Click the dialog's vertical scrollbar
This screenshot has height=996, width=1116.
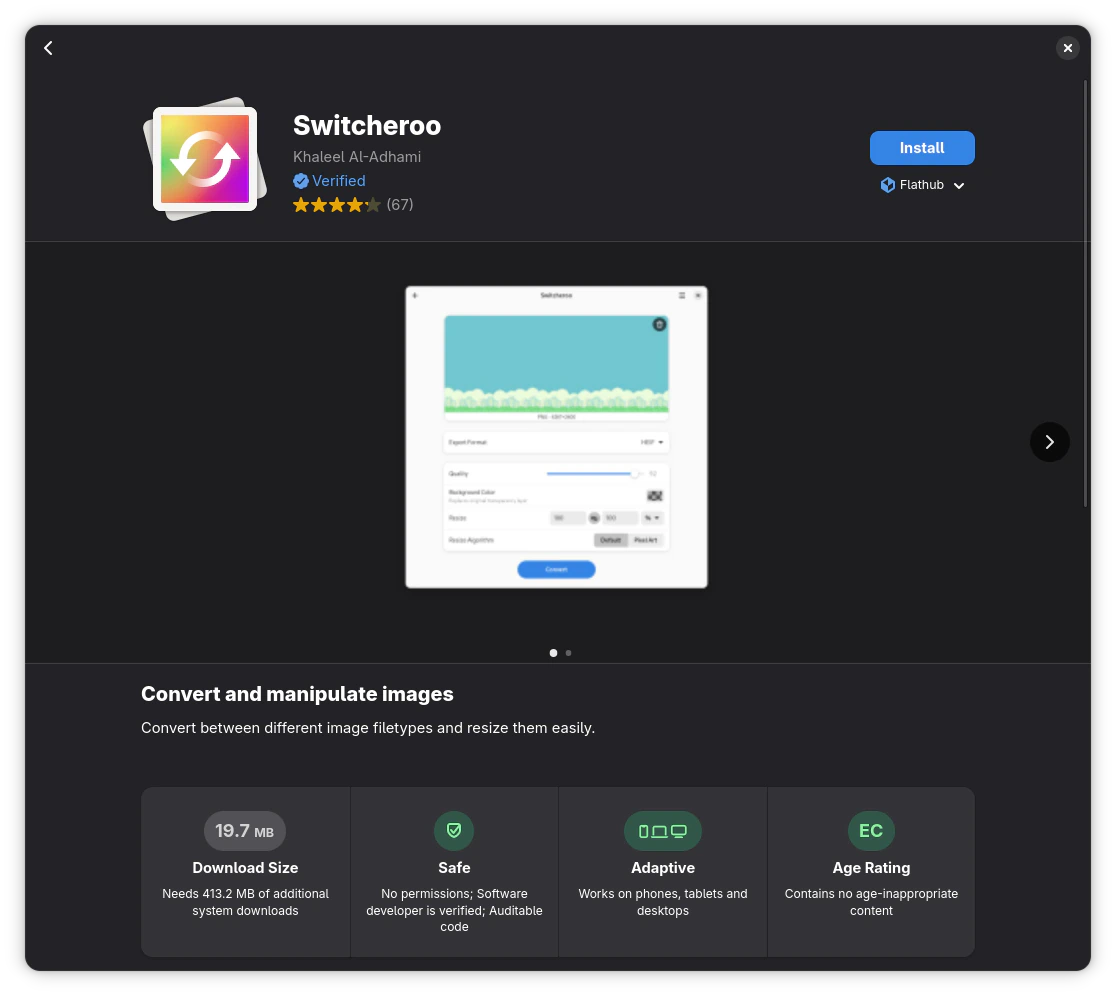click(x=1085, y=293)
